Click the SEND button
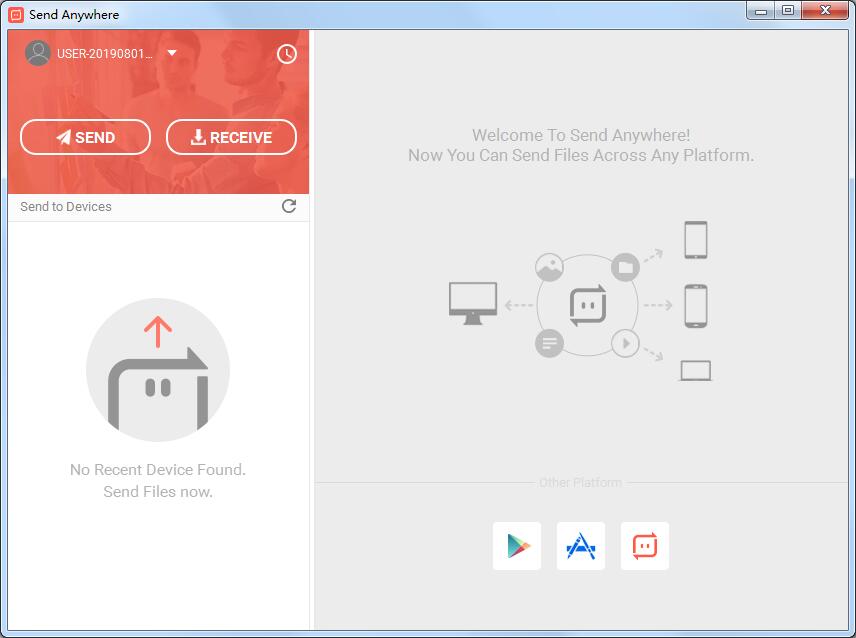856x638 pixels. point(85,137)
